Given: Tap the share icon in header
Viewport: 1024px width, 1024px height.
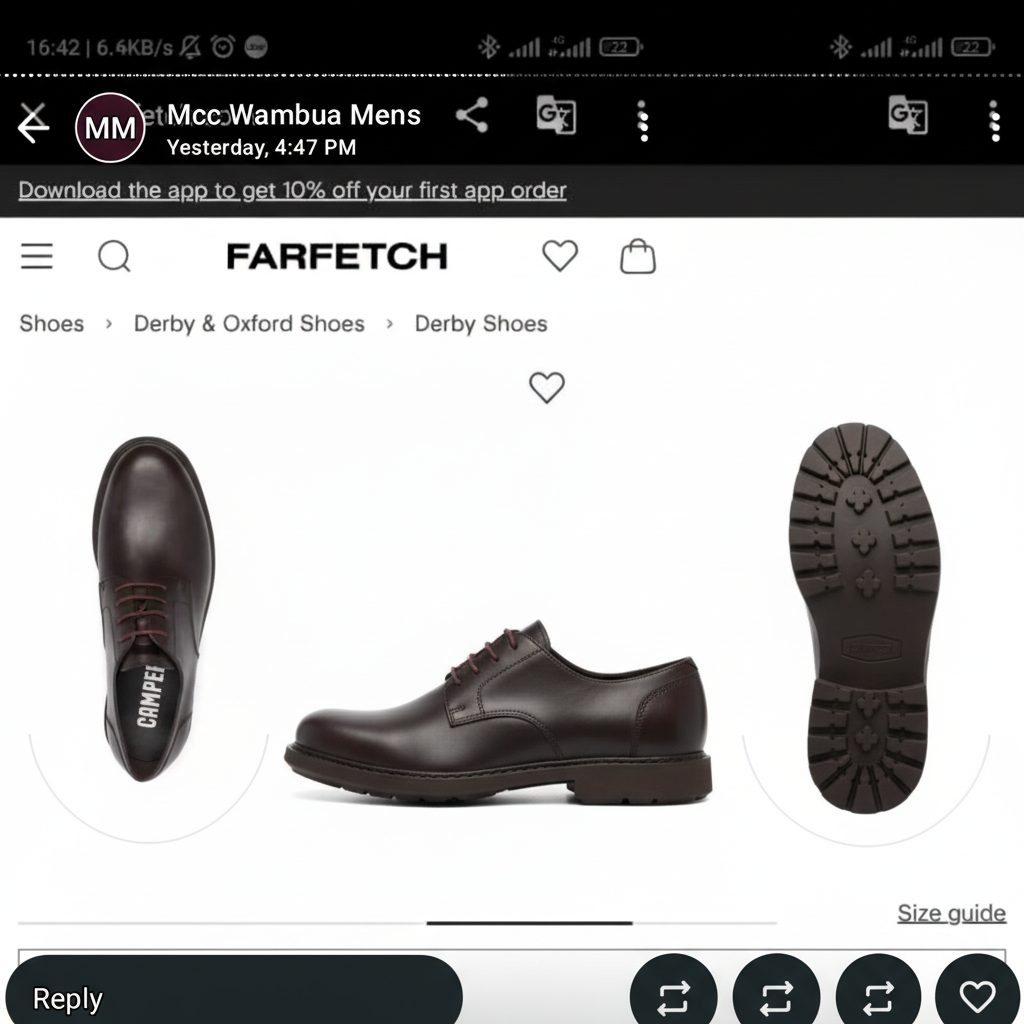Looking at the screenshot, I should click(x=472, y=116).
